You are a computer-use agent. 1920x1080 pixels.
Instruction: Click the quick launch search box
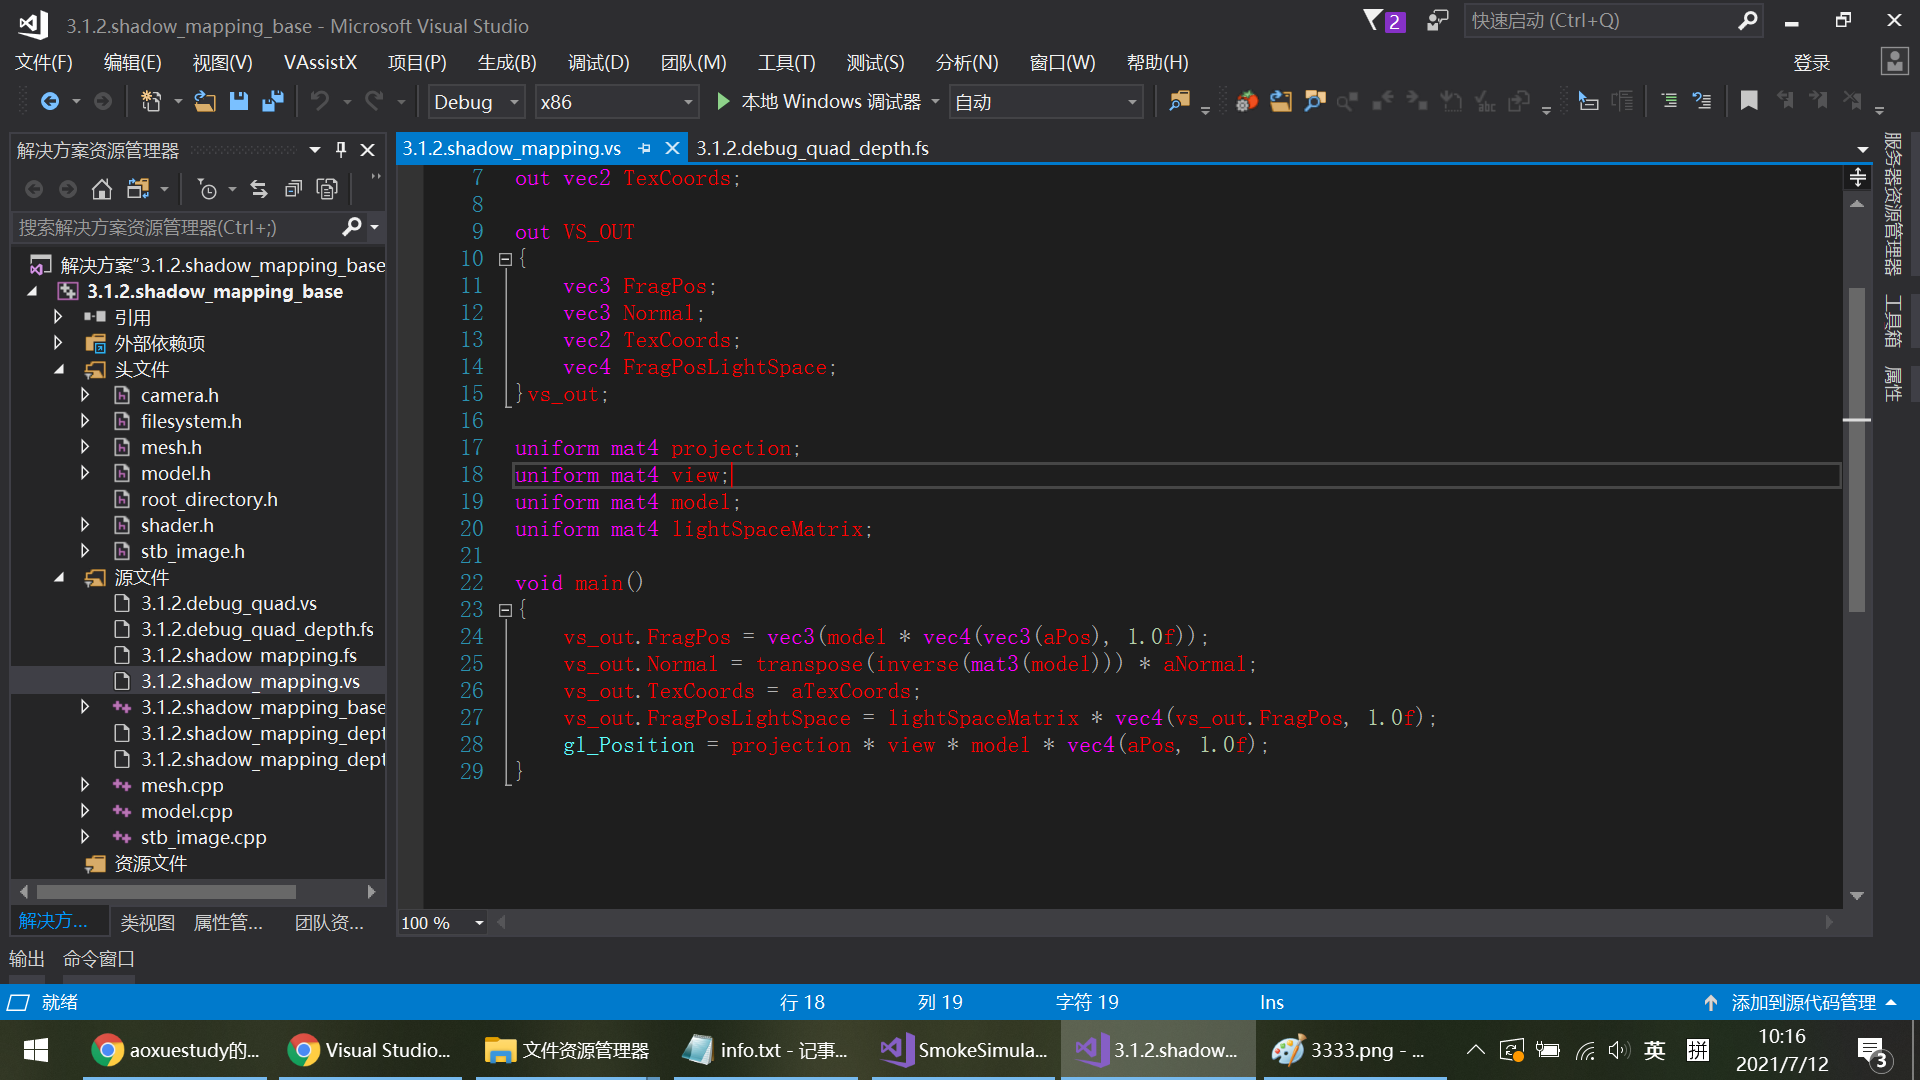click(1600, 21)
